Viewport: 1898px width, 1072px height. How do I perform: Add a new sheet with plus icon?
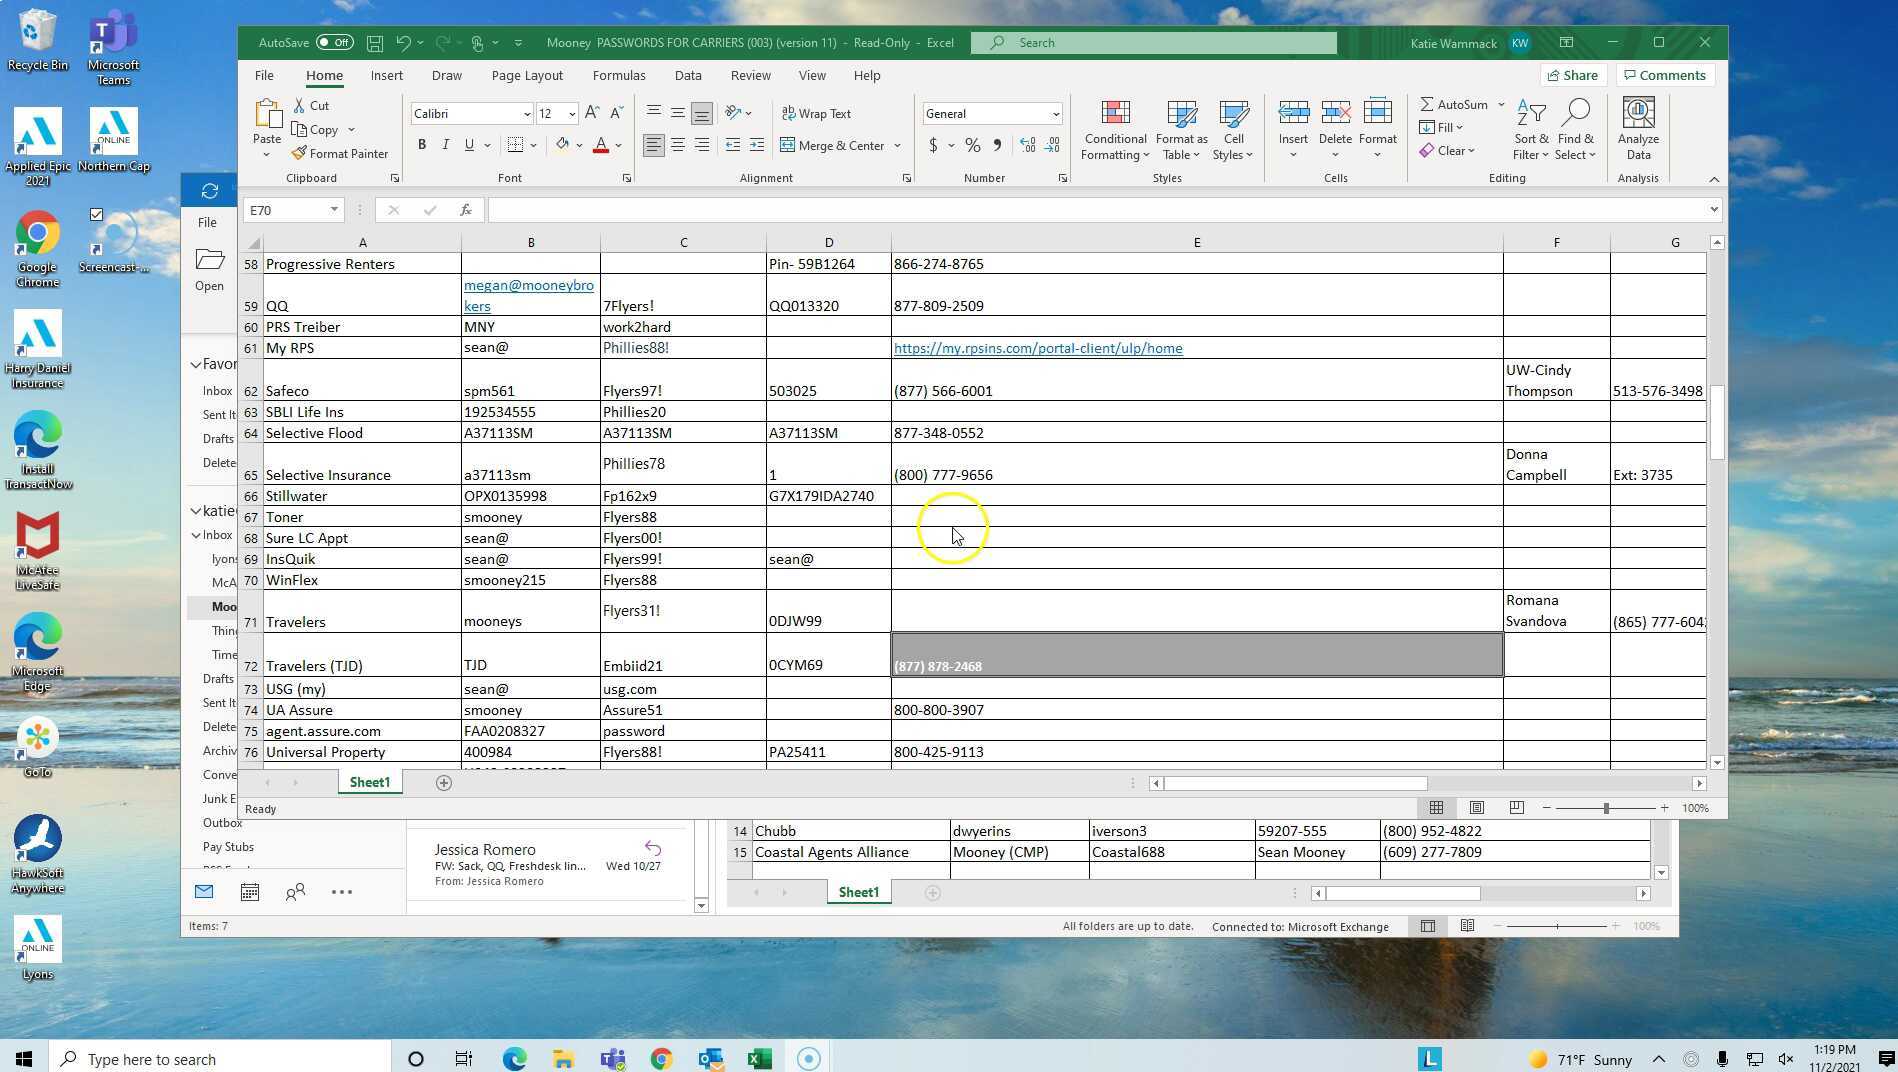[444, 783]
